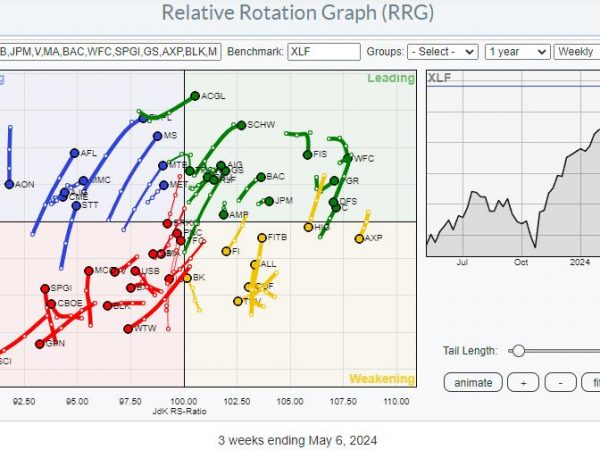Click the 2024 label on XLF chart
Image resolution: width=600 pixels, height=450 pixels.
click(580, 262)
